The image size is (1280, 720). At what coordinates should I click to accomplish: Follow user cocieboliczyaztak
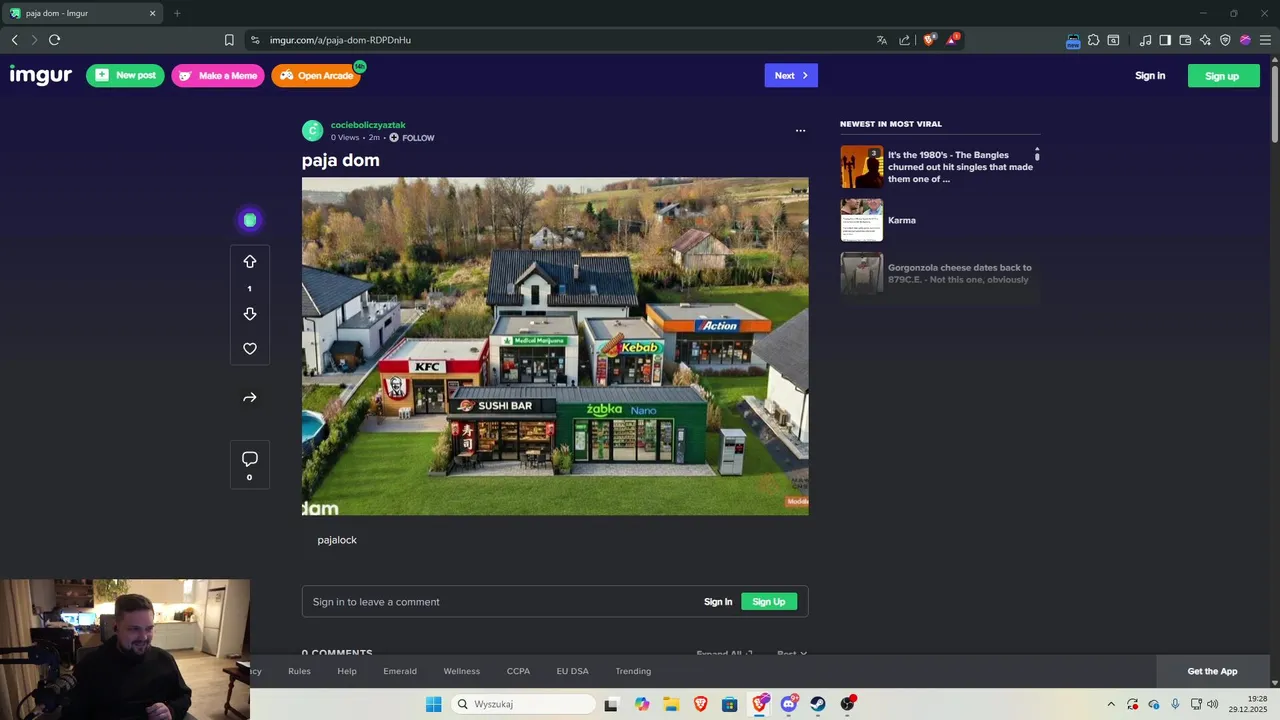coord(412,138)
